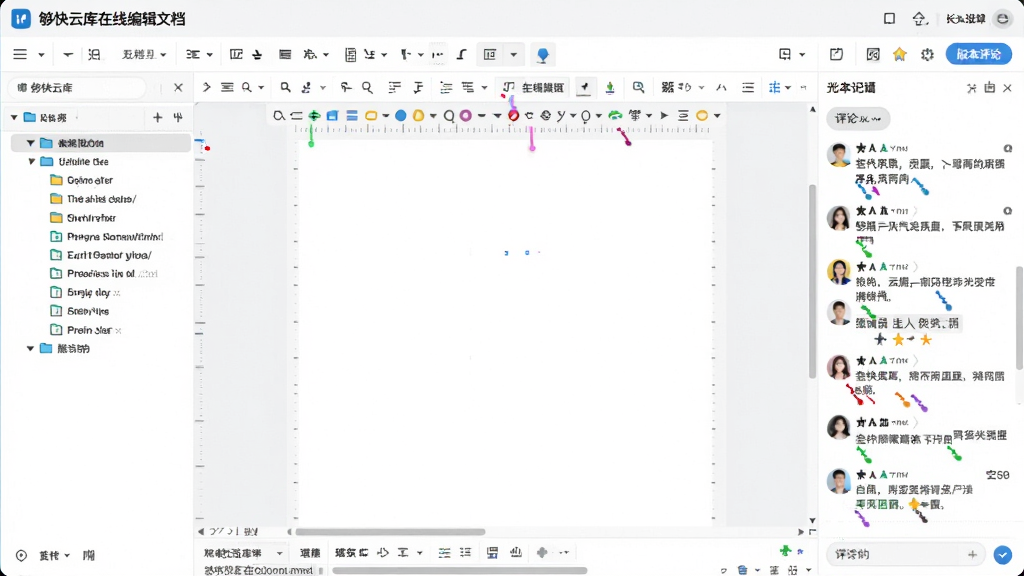
Task: Toggle the highlighted layout button in the top toolbar
Action: pos(490,55)
